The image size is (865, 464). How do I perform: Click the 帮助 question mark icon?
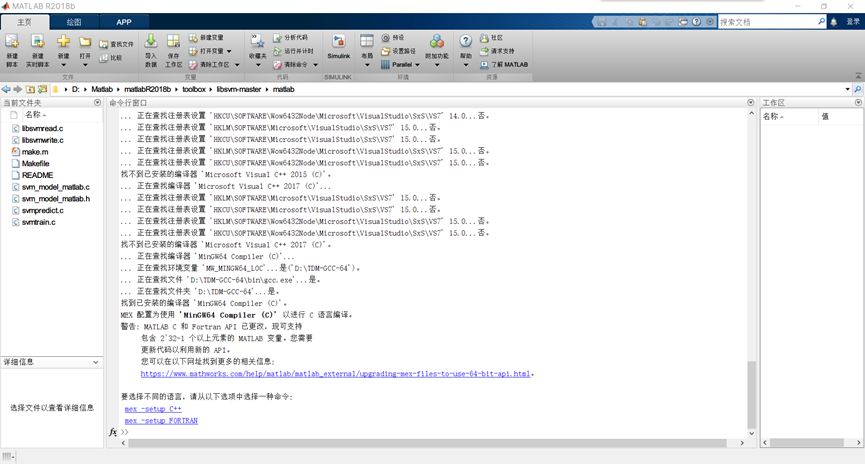[466, 41]
